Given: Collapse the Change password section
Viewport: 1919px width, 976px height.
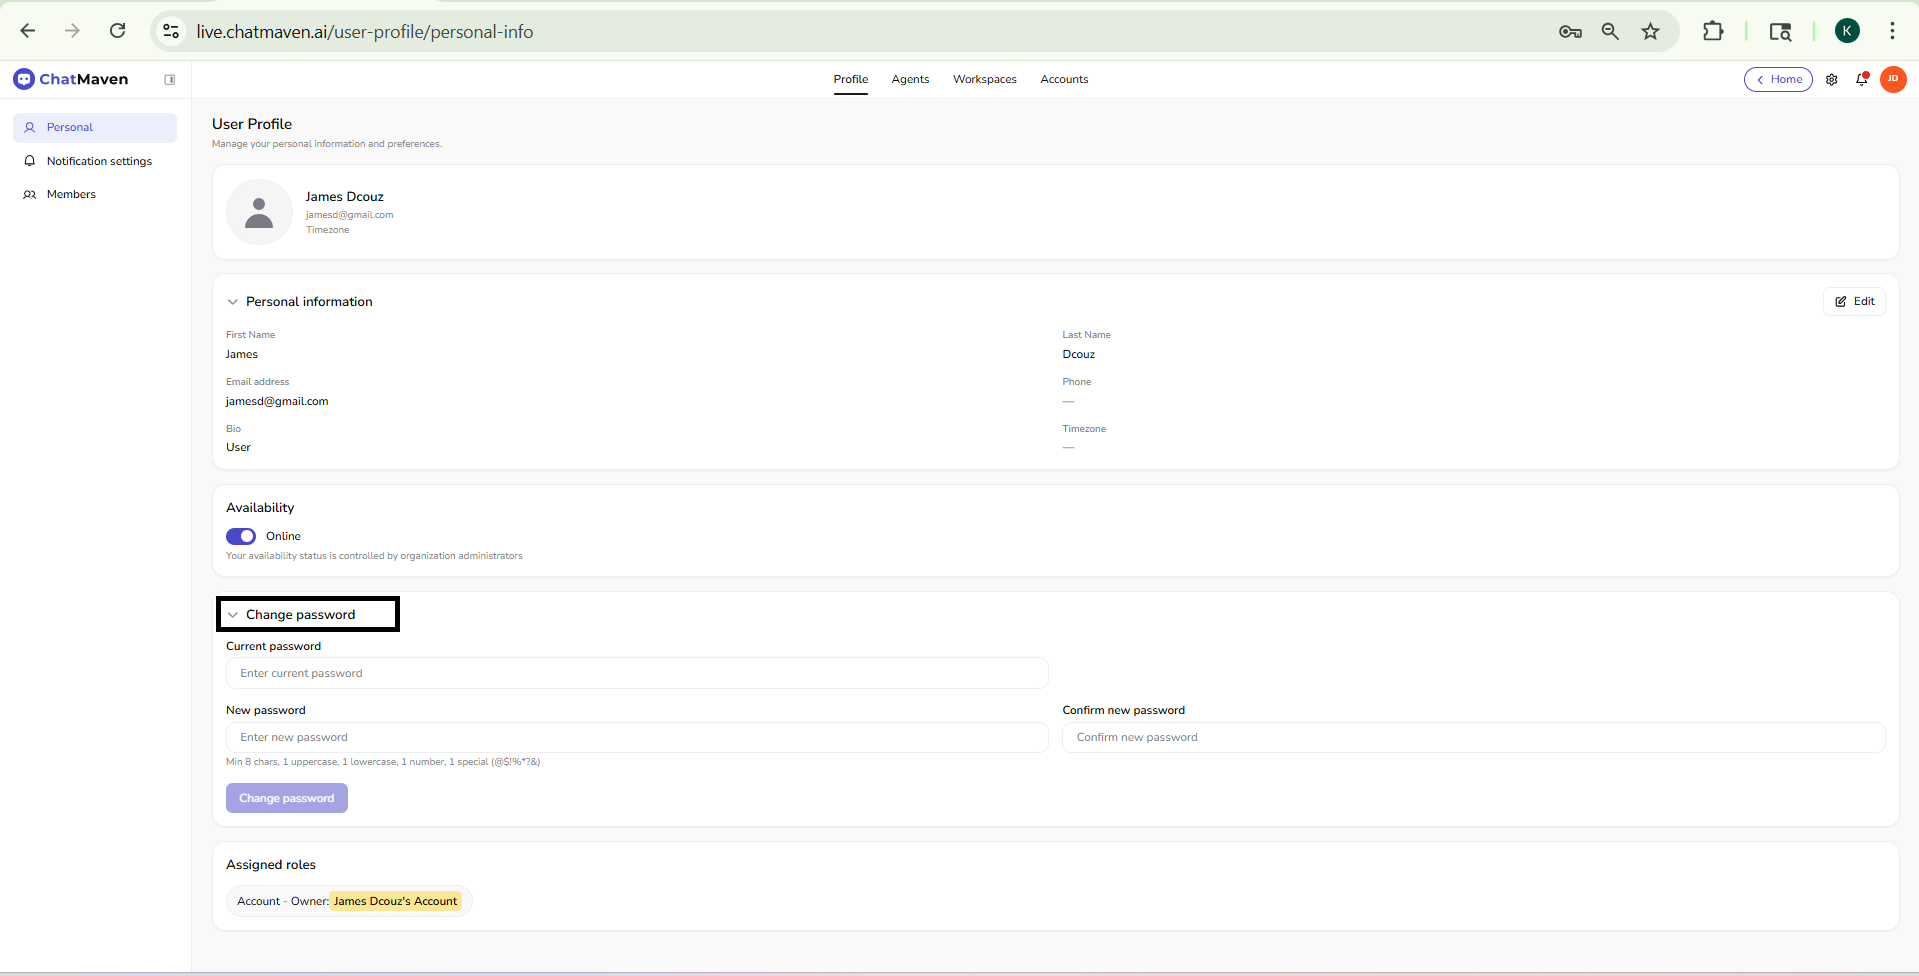Looking at the screenshot, I should (233, 614).
